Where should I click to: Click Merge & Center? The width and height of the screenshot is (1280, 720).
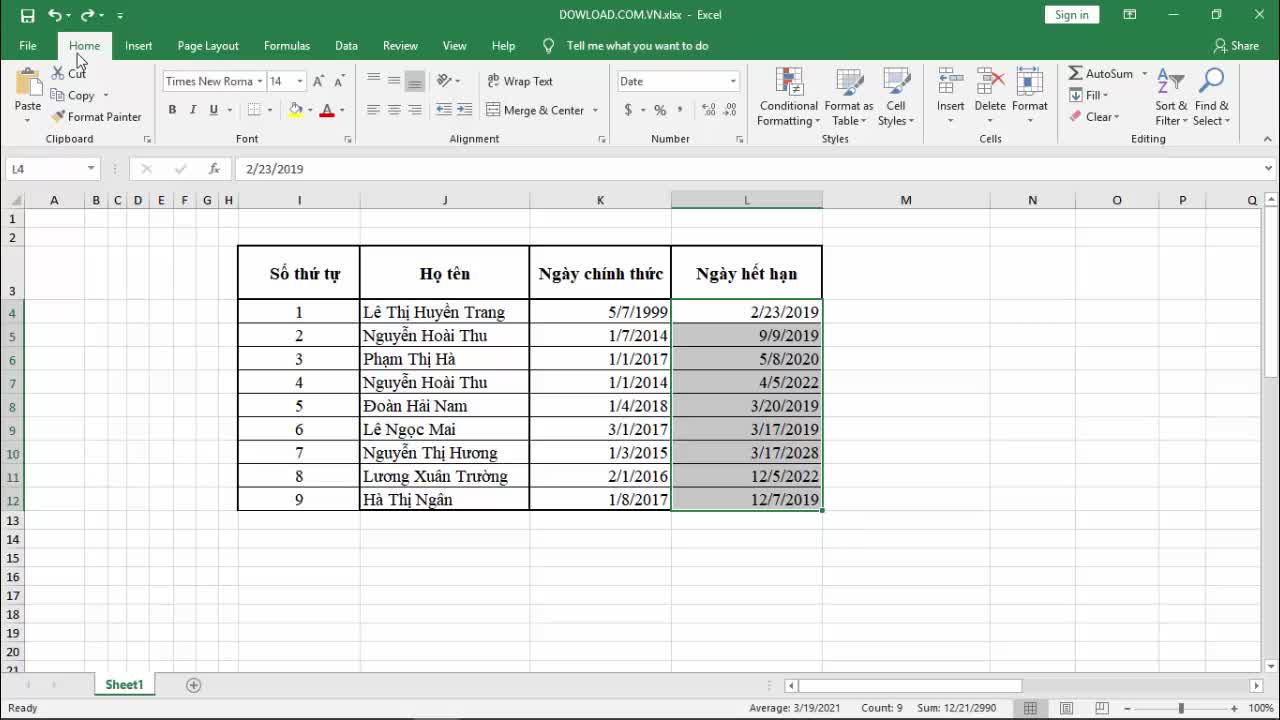click(x=535, y=110)
